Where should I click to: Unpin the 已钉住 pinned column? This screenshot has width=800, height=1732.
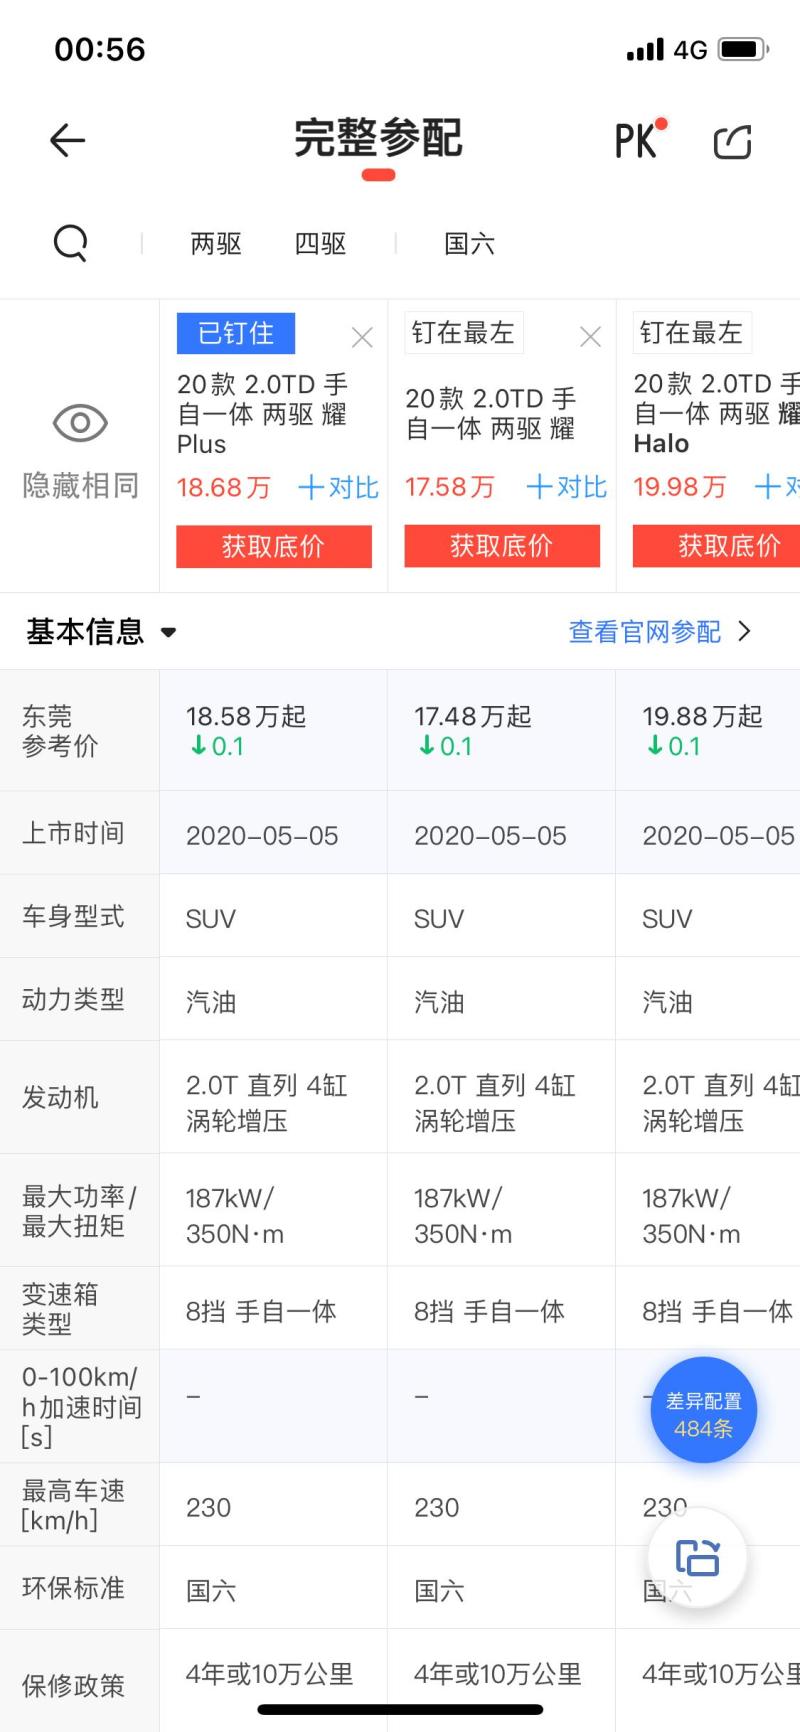[x=236, y=333]
